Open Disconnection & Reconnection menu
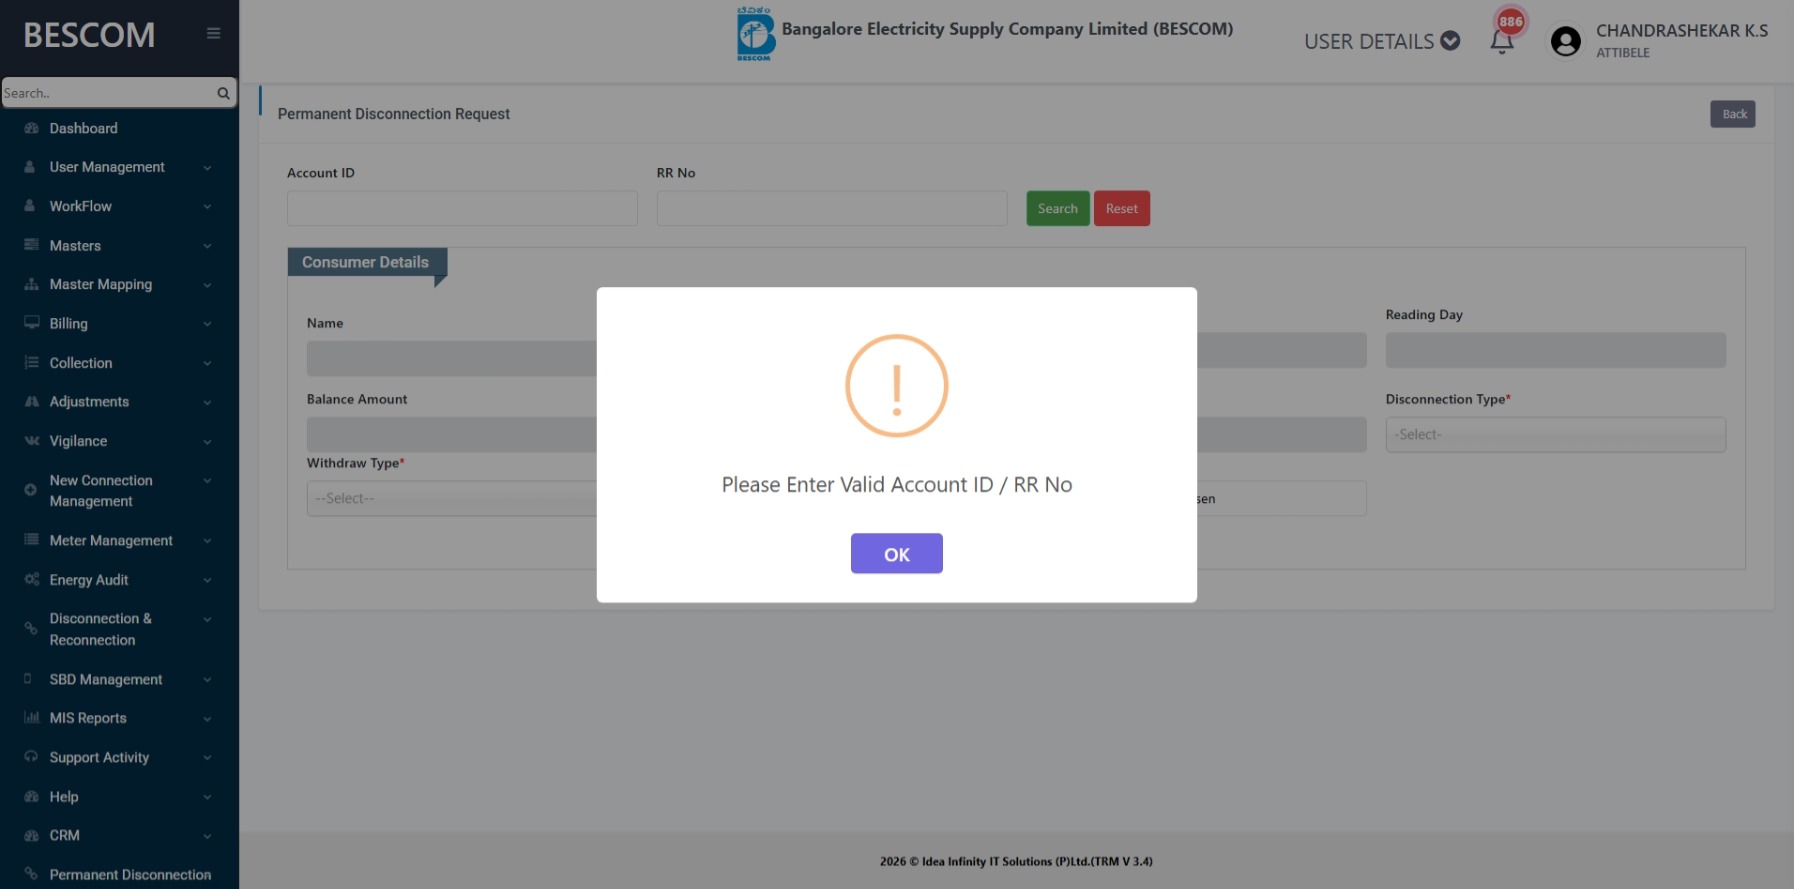This screenshot has width=1794, height=889. pos(119,629)
